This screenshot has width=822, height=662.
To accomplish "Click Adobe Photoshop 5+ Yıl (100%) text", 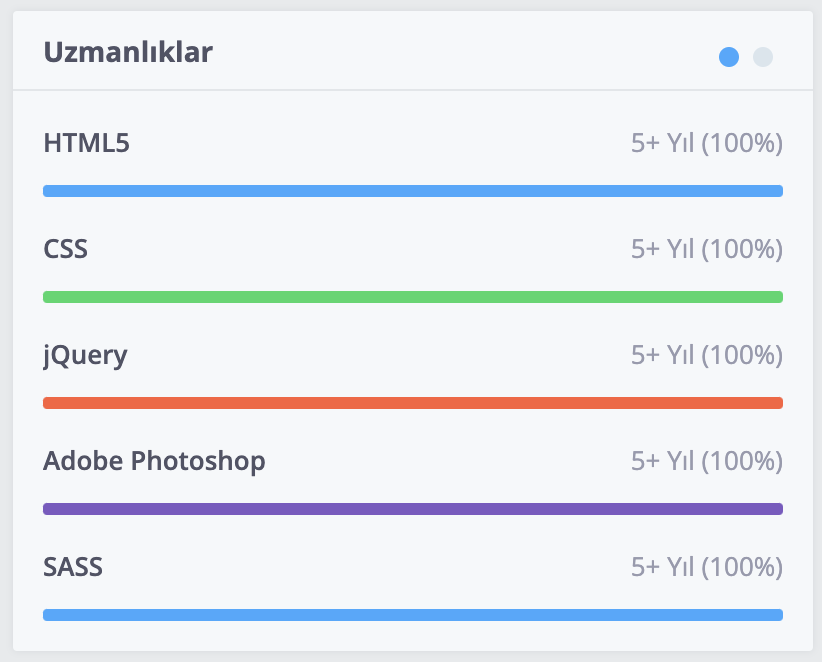I will click(x=707, y=461).
